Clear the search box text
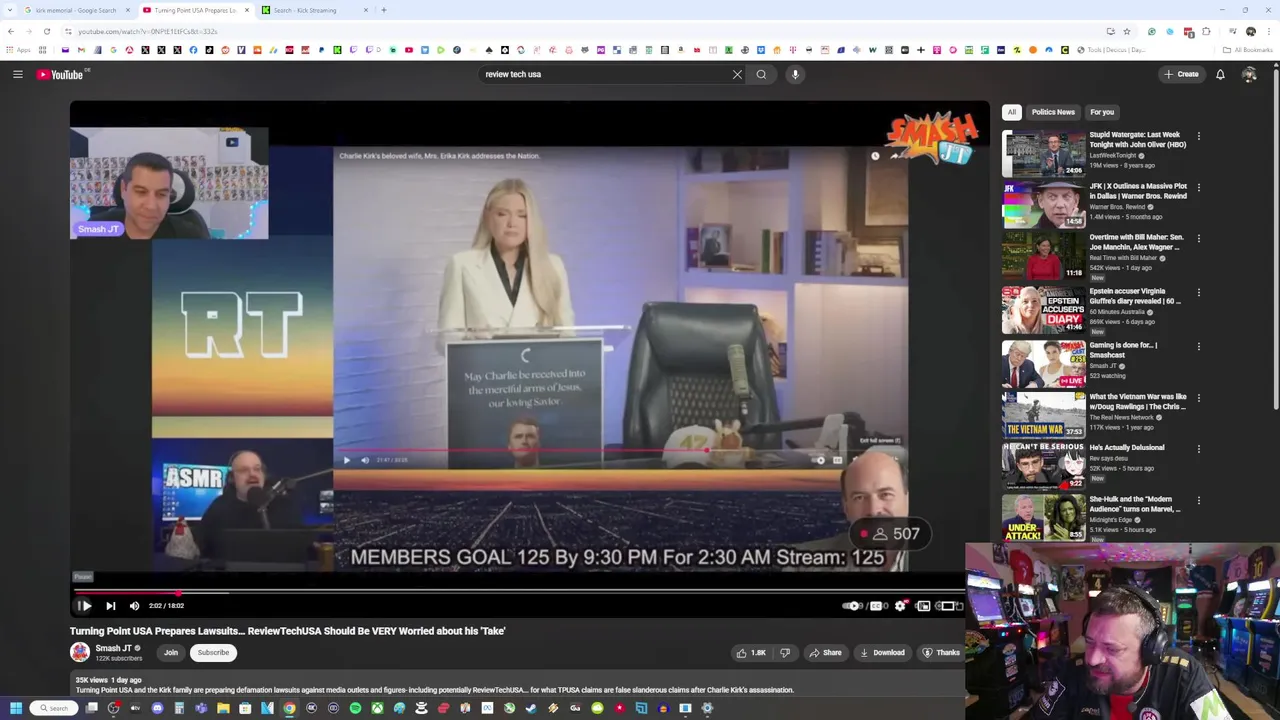Screen dimensions: 1280x720 click(737, 74)
